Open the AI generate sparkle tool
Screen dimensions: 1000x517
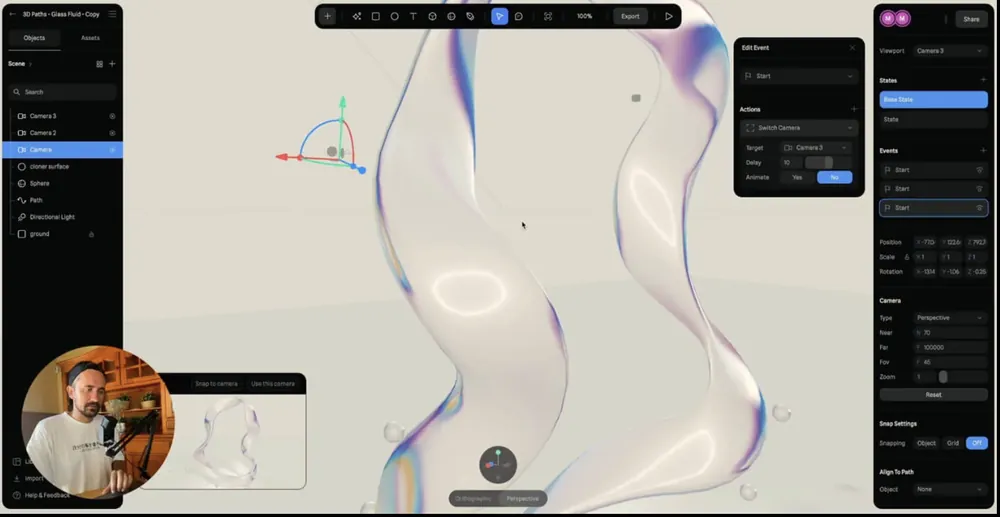[x=357, y=17]
